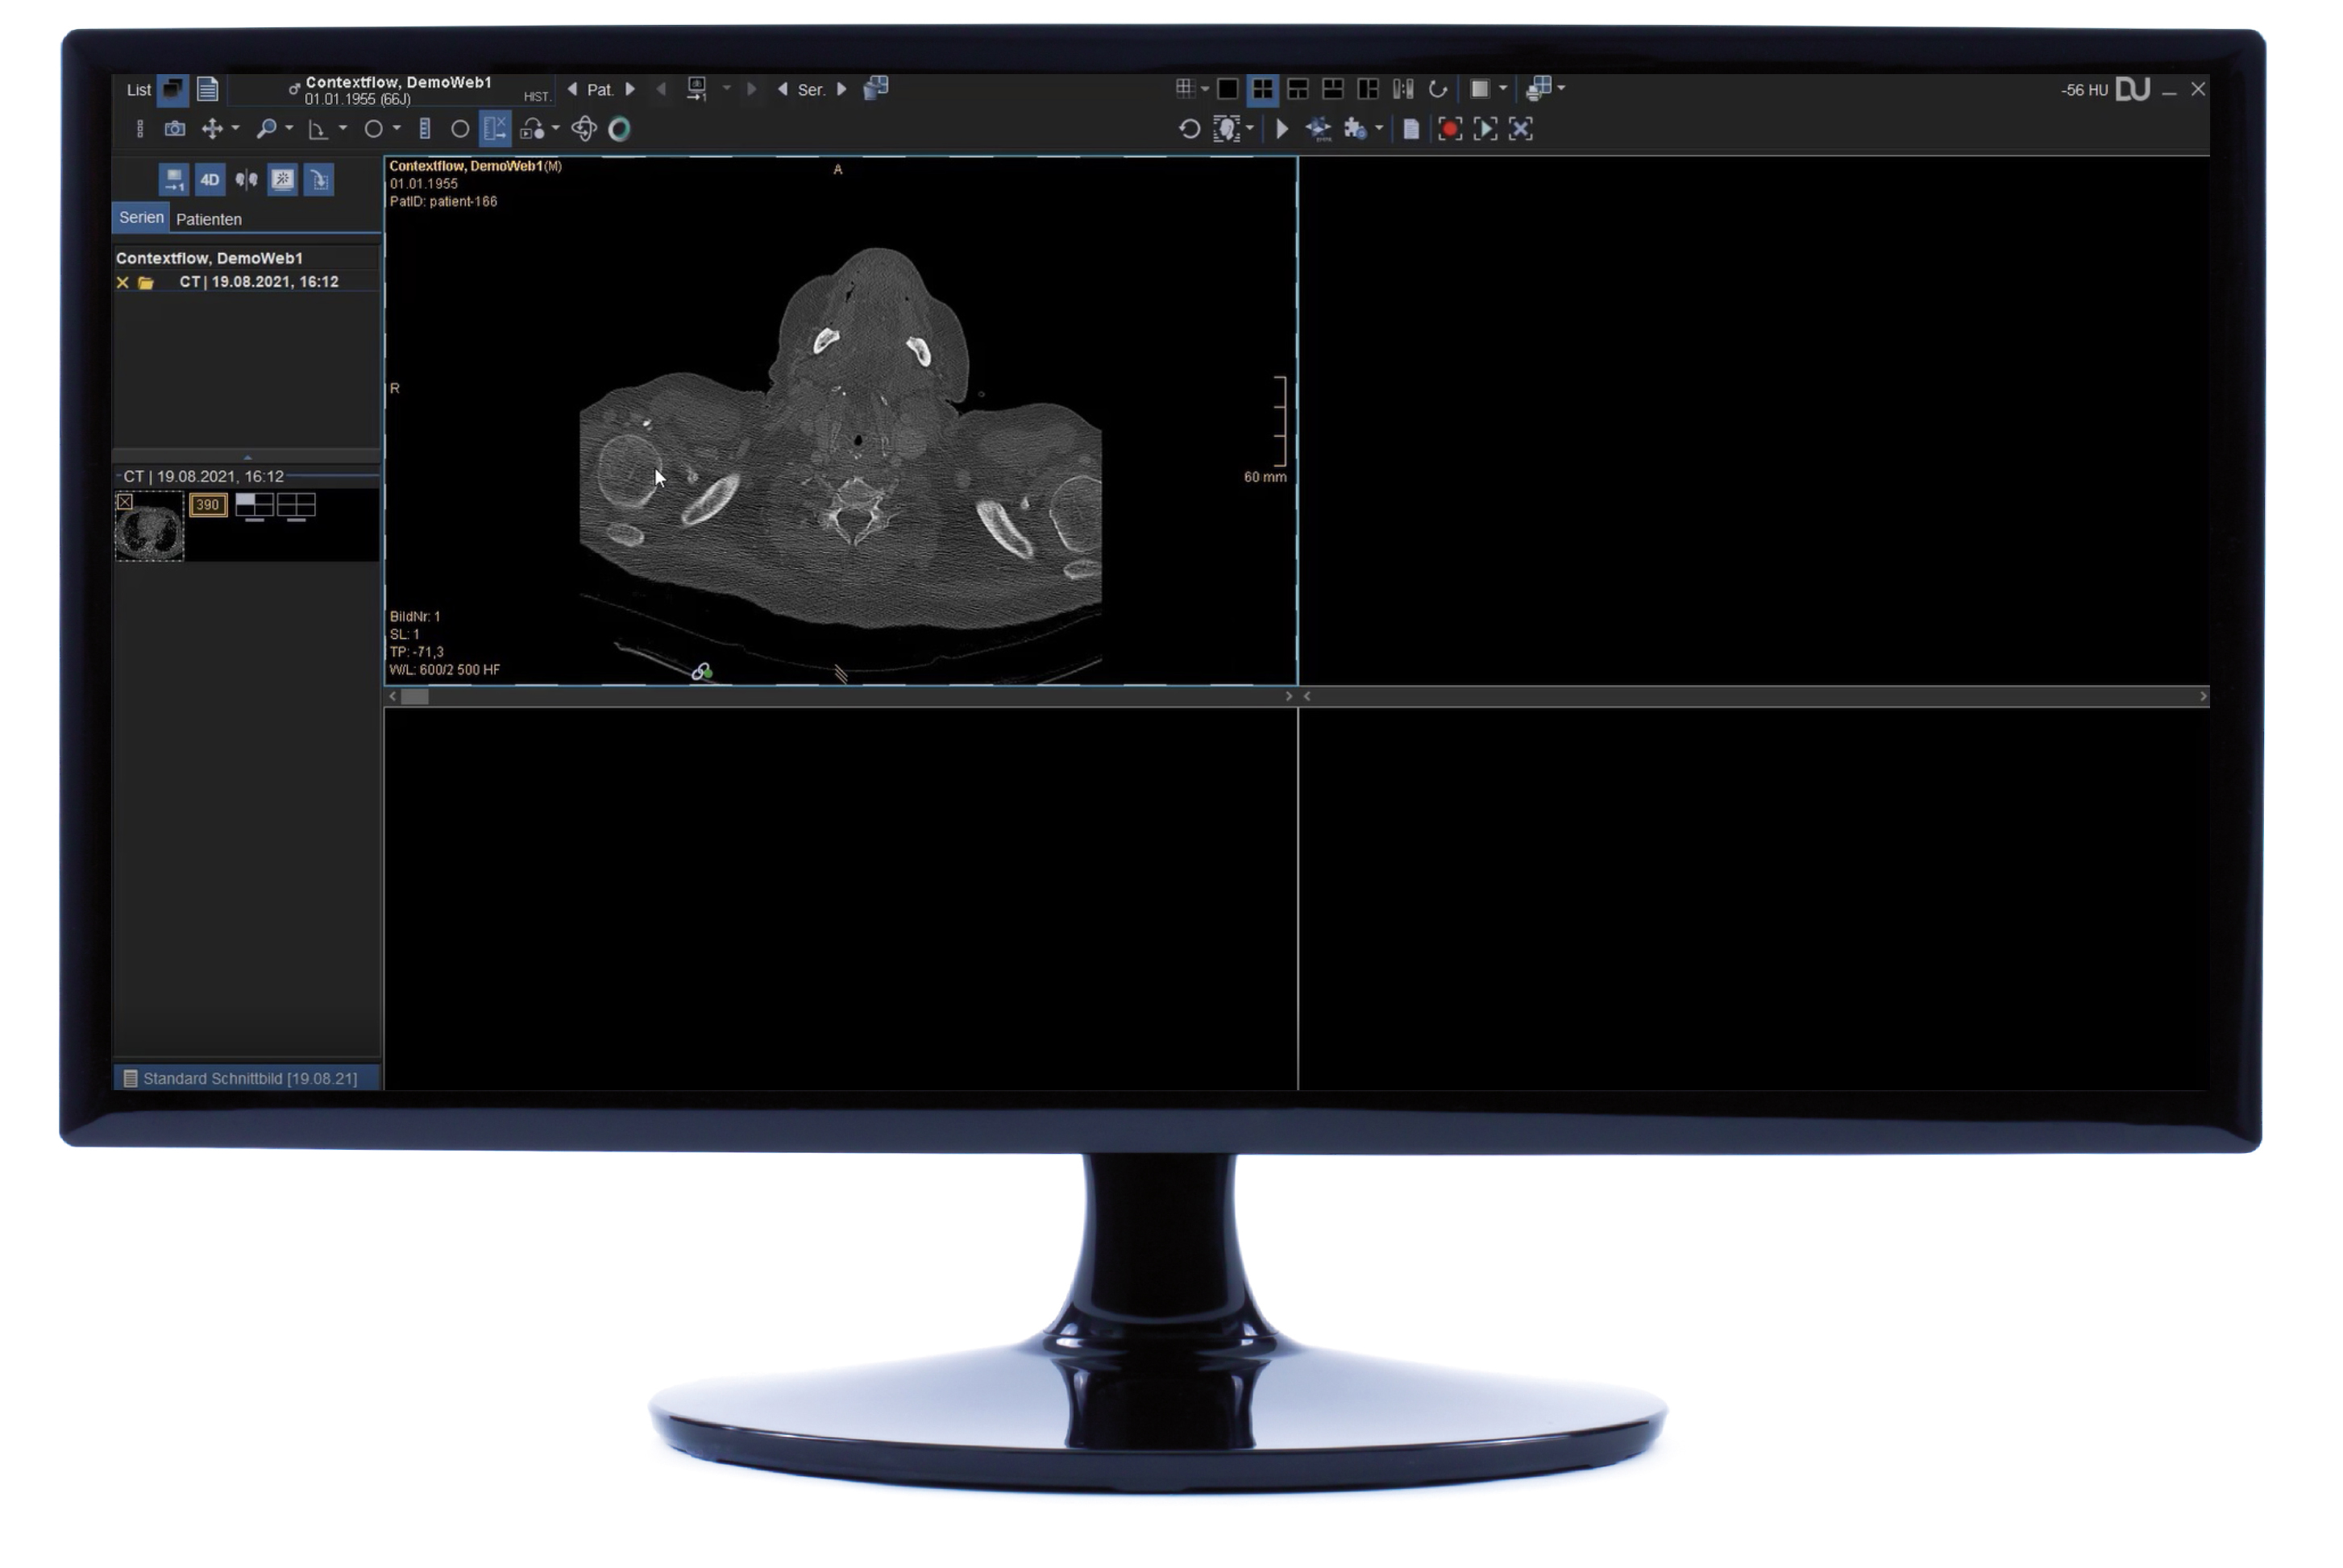This screenshot has width=2343, height=1568.
Task: Click the ruler calibration icon
Action: [425, 129]
